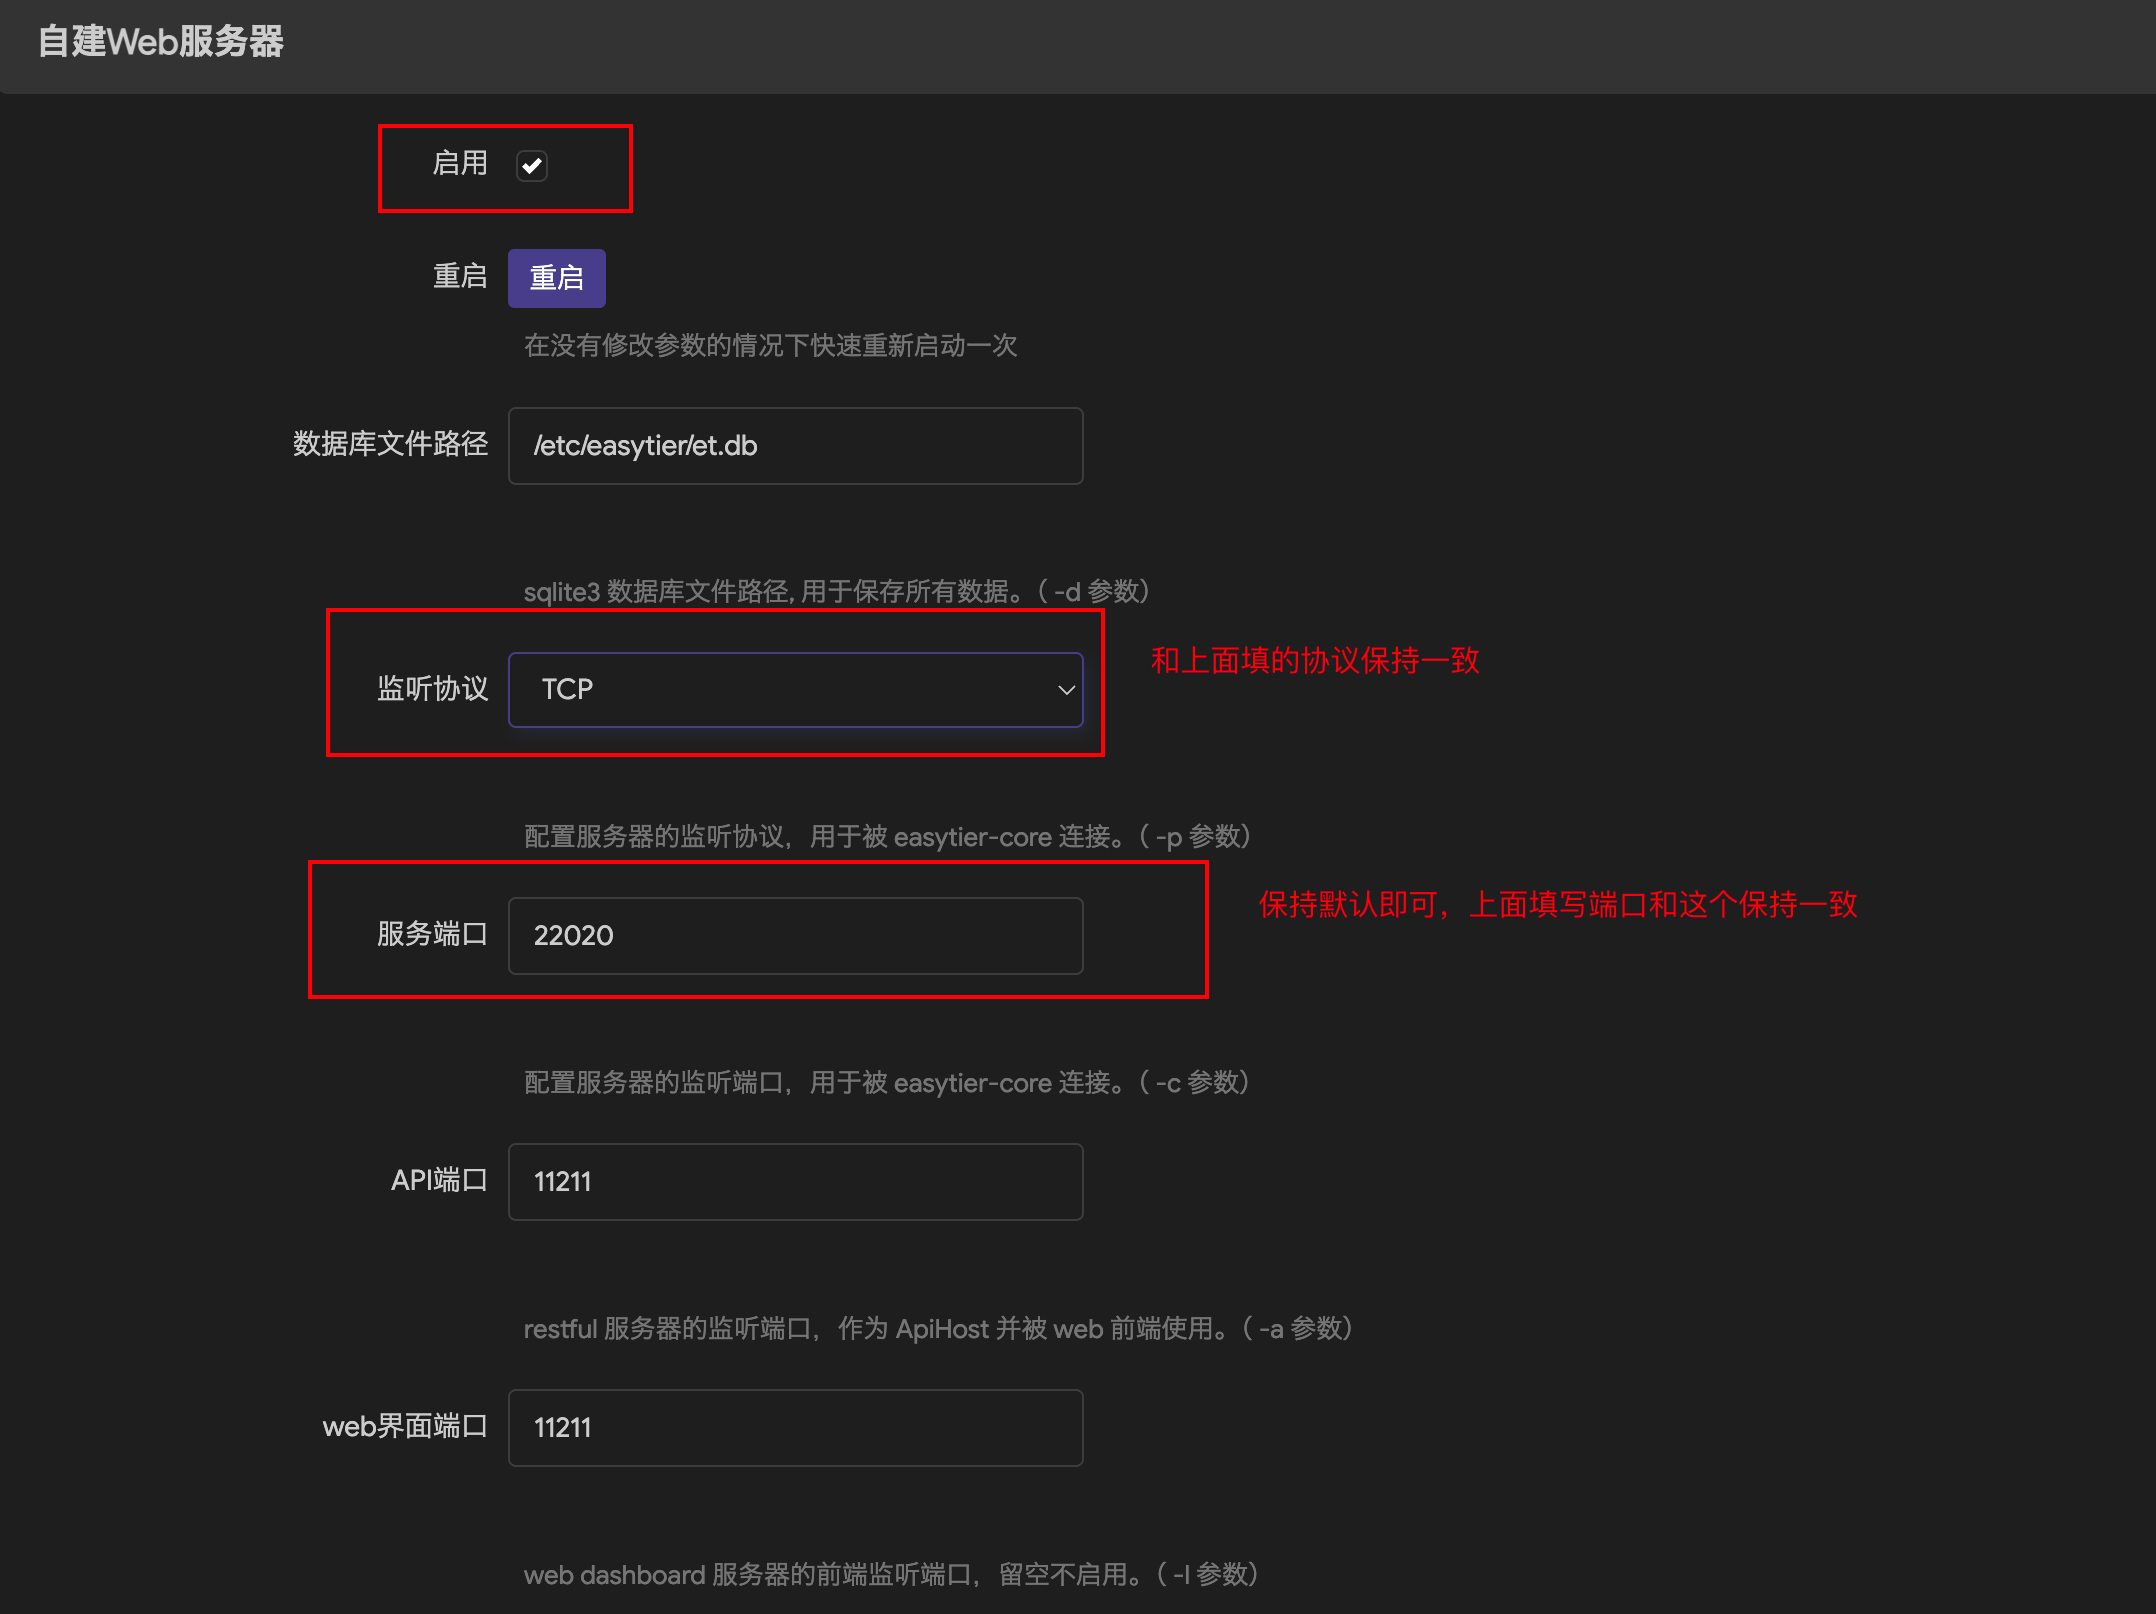
Task: Select the /etc/easytier/et.db path text
Action: (x=645, y=446)
